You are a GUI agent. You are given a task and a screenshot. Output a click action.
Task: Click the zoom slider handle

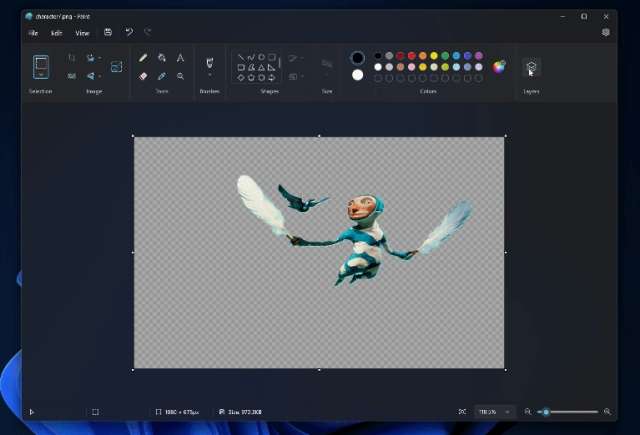(x=546, y=411)
